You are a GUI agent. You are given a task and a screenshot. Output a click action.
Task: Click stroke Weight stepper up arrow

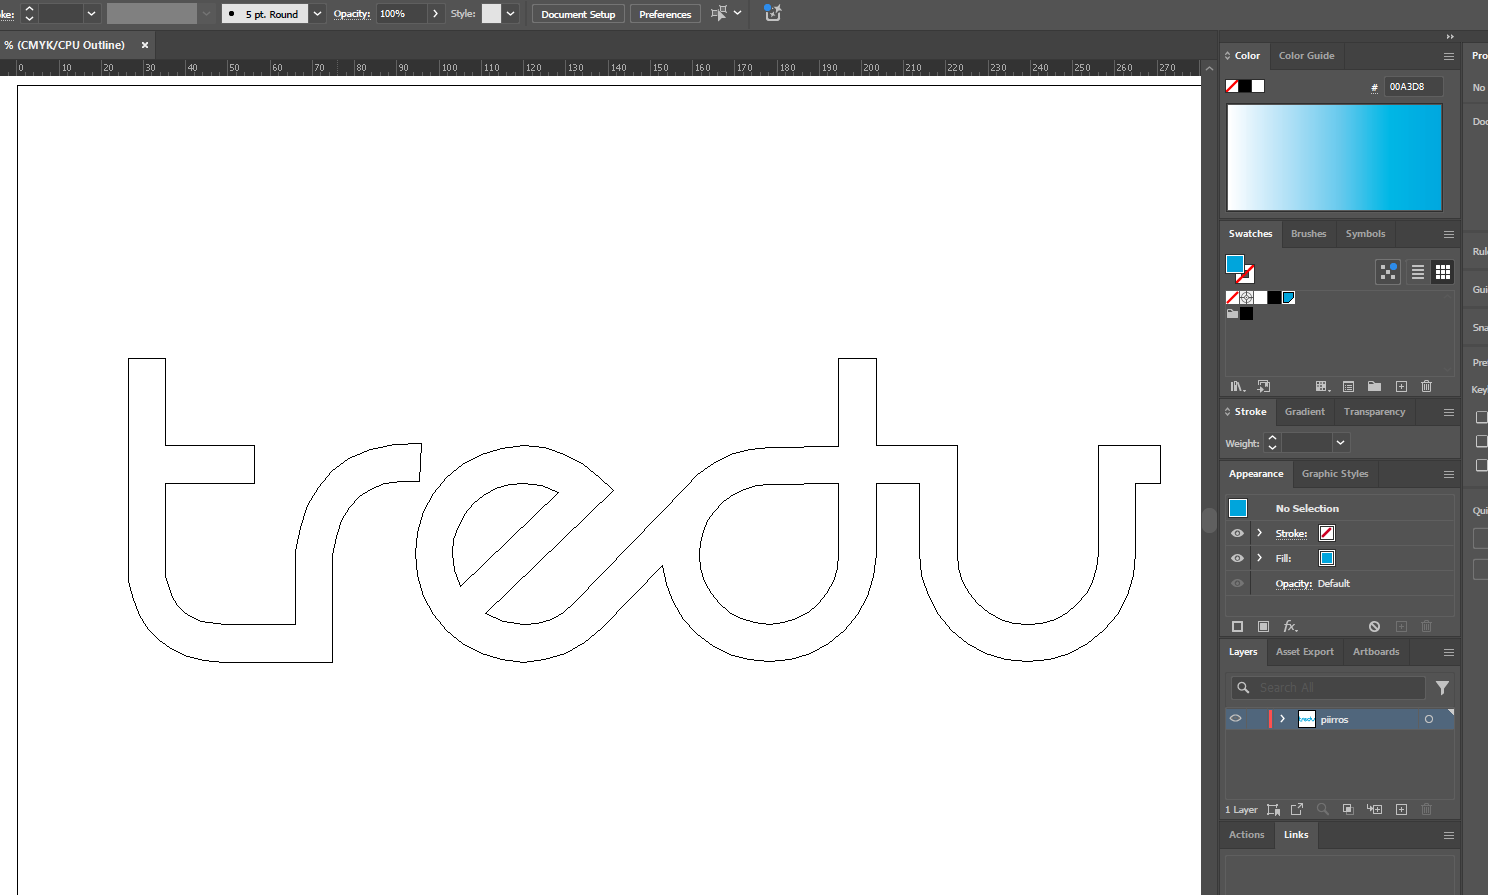click(1272, 438)
